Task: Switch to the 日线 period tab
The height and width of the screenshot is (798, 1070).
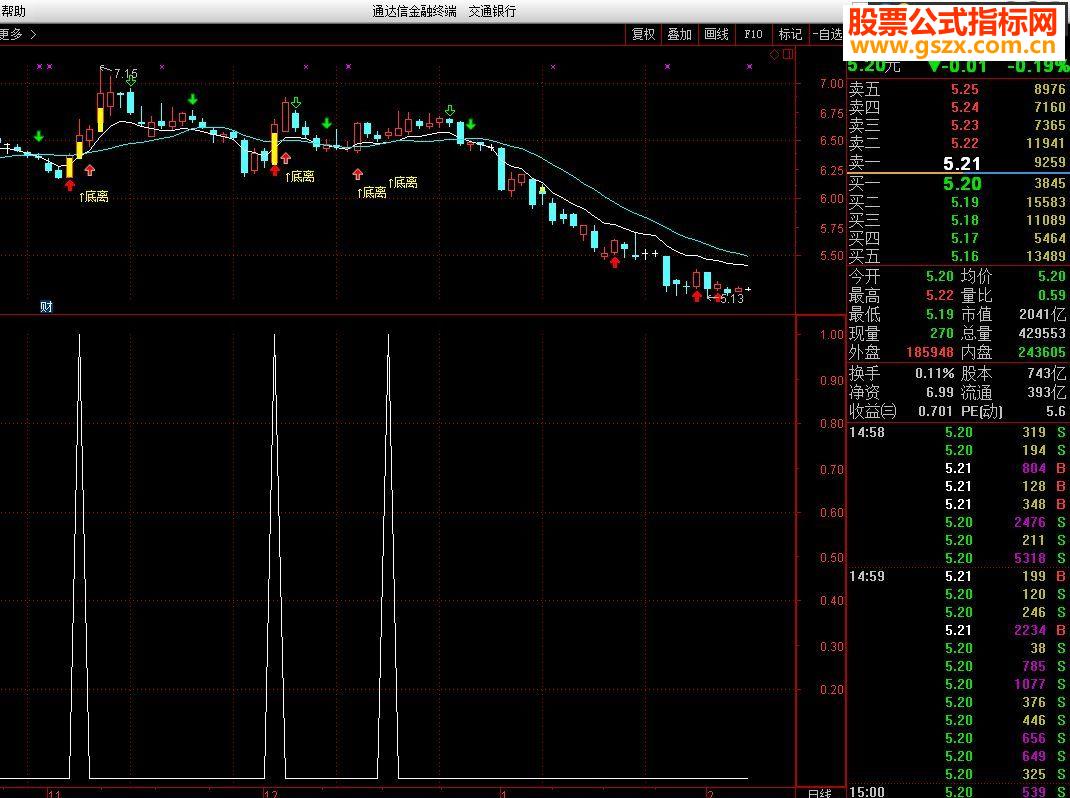Action: (x=820, y=793)
